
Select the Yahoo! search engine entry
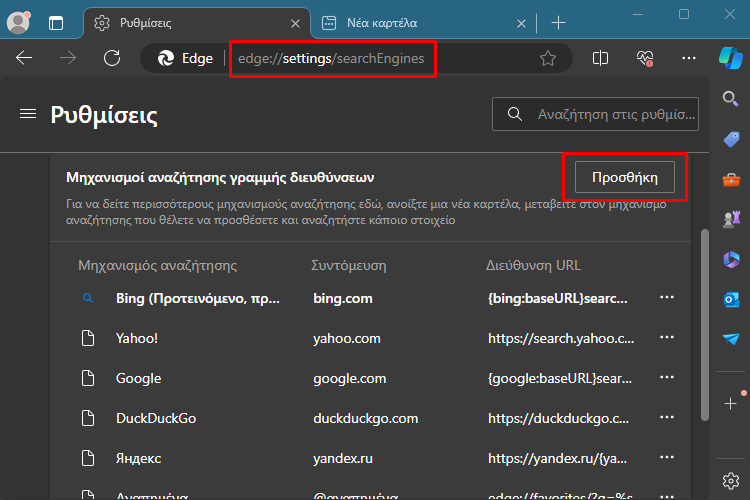coord(137,338)
